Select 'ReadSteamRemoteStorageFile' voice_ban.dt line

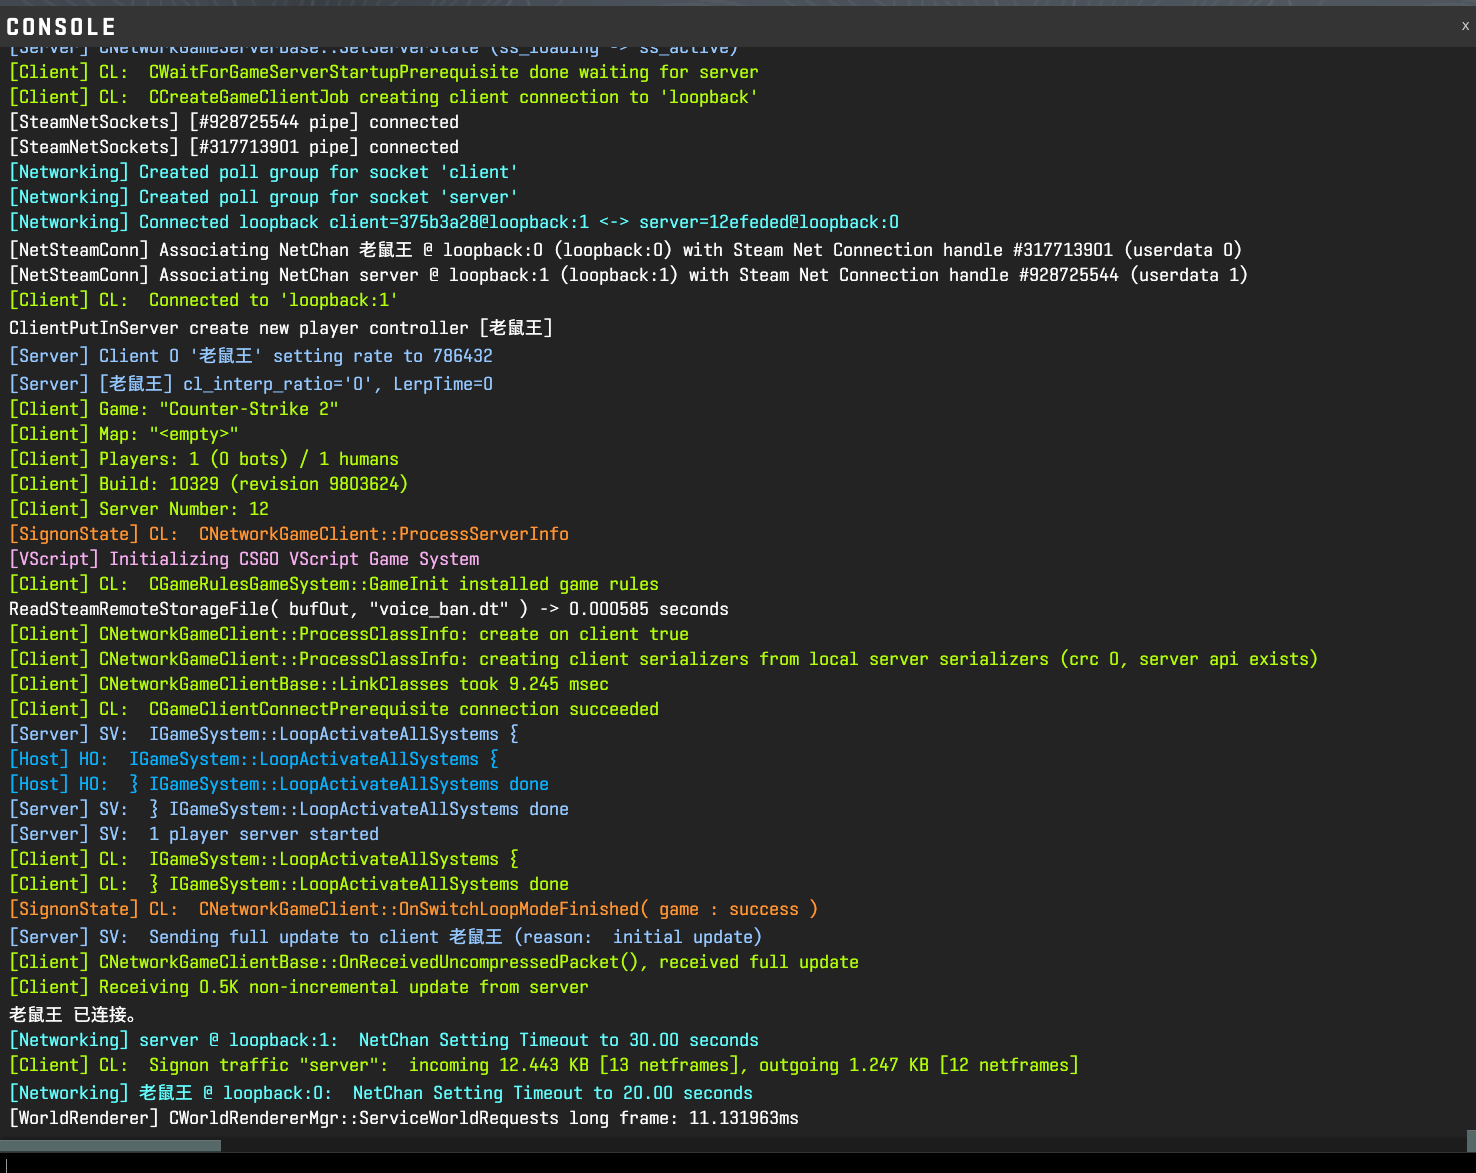click(x=369, y=609)
